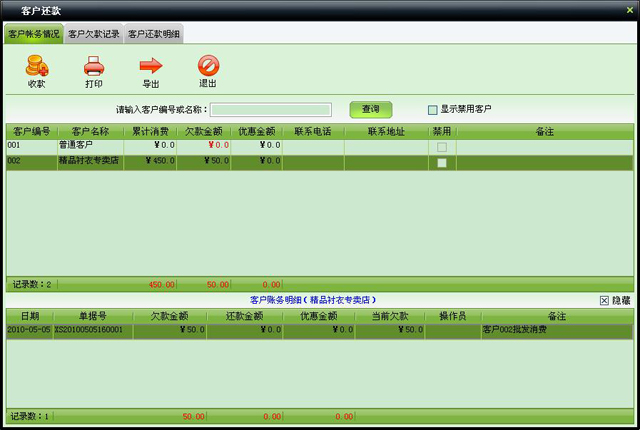Open the 客户还款明细 tab

pos(153,34)
